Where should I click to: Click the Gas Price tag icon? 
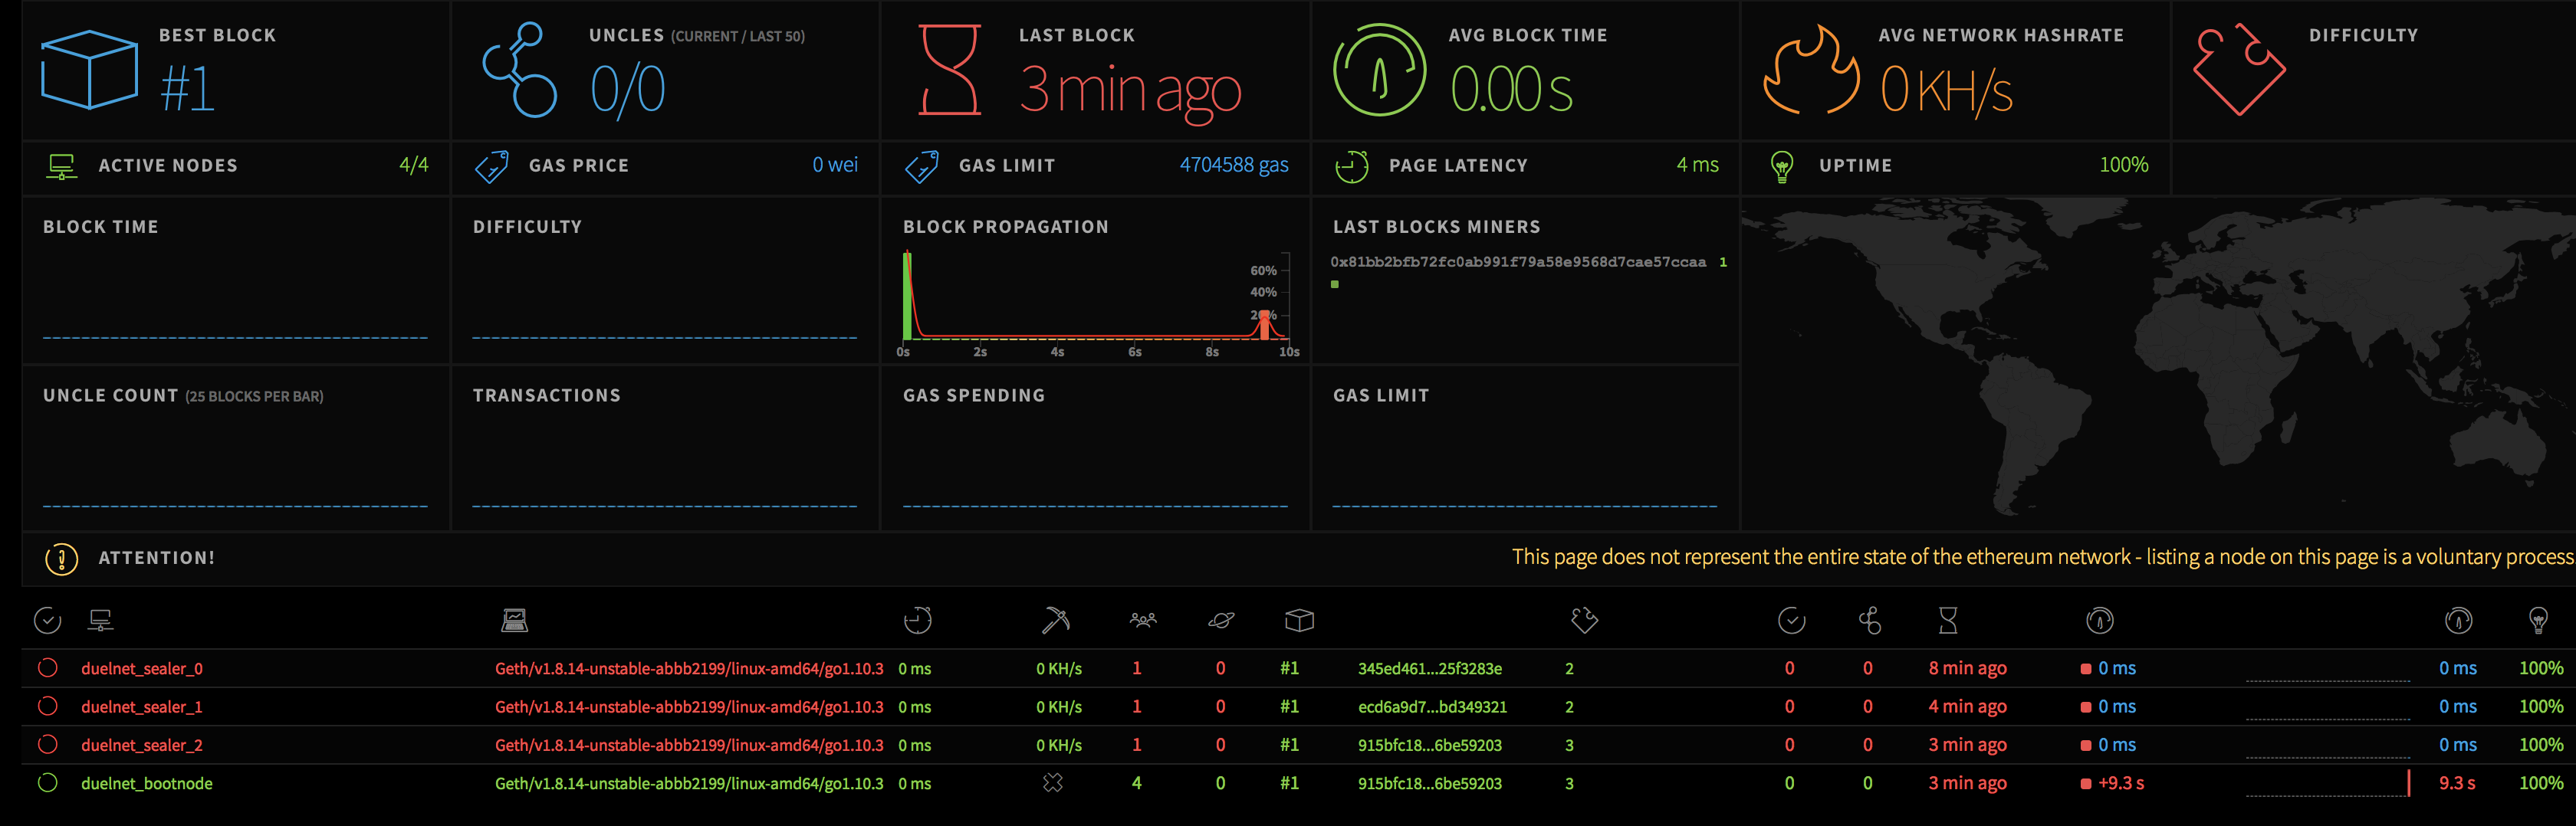[491, 166]
